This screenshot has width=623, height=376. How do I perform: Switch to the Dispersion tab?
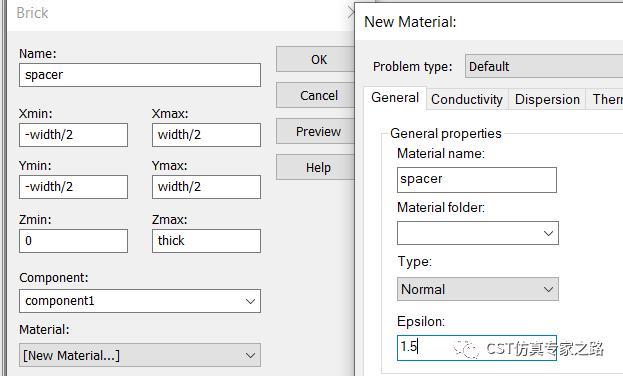click(x=547, y=99)
